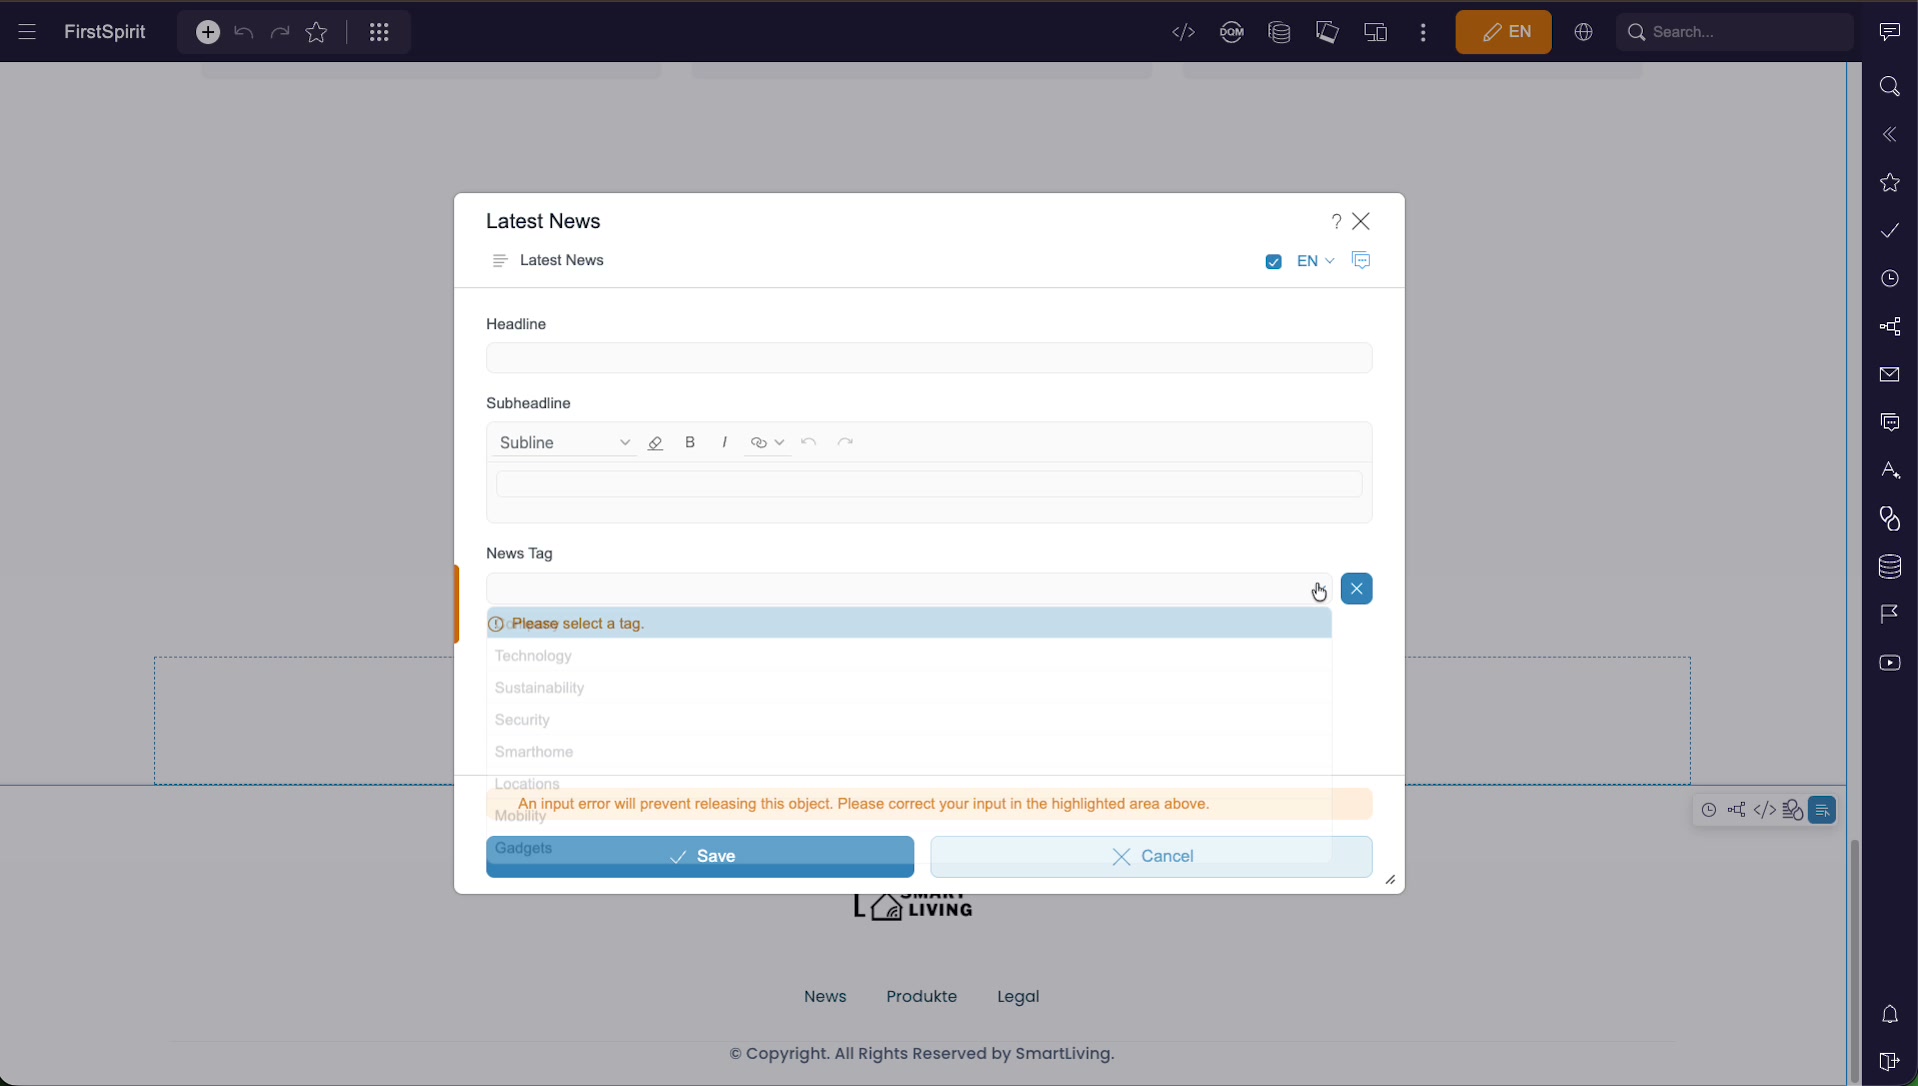Open more options vertical dots
Screen dimensions: 1918x1086
click(x=1423, y=32)
